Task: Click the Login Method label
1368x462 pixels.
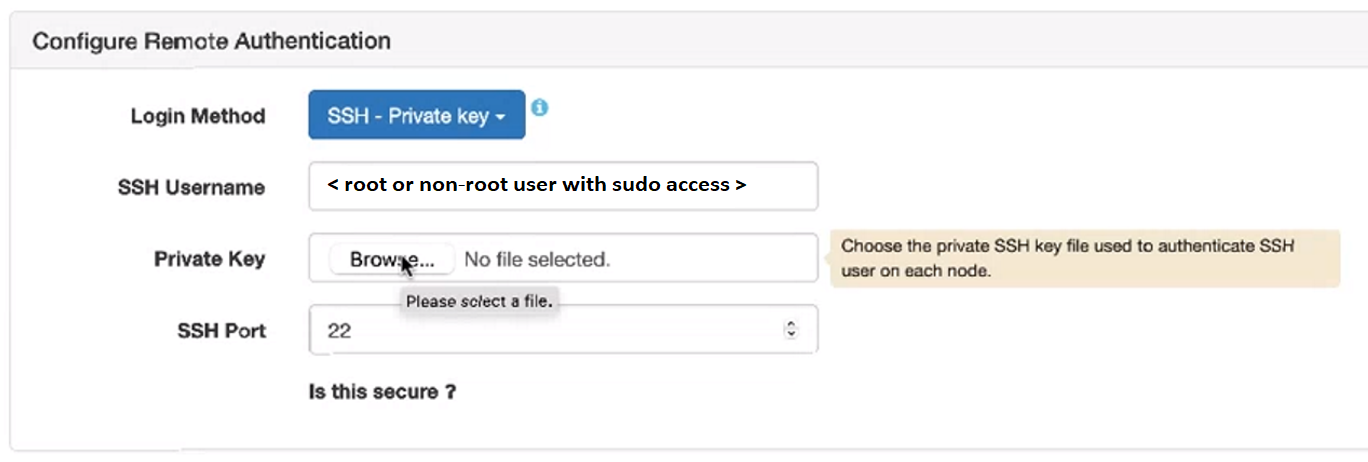Action: [198, 116]
